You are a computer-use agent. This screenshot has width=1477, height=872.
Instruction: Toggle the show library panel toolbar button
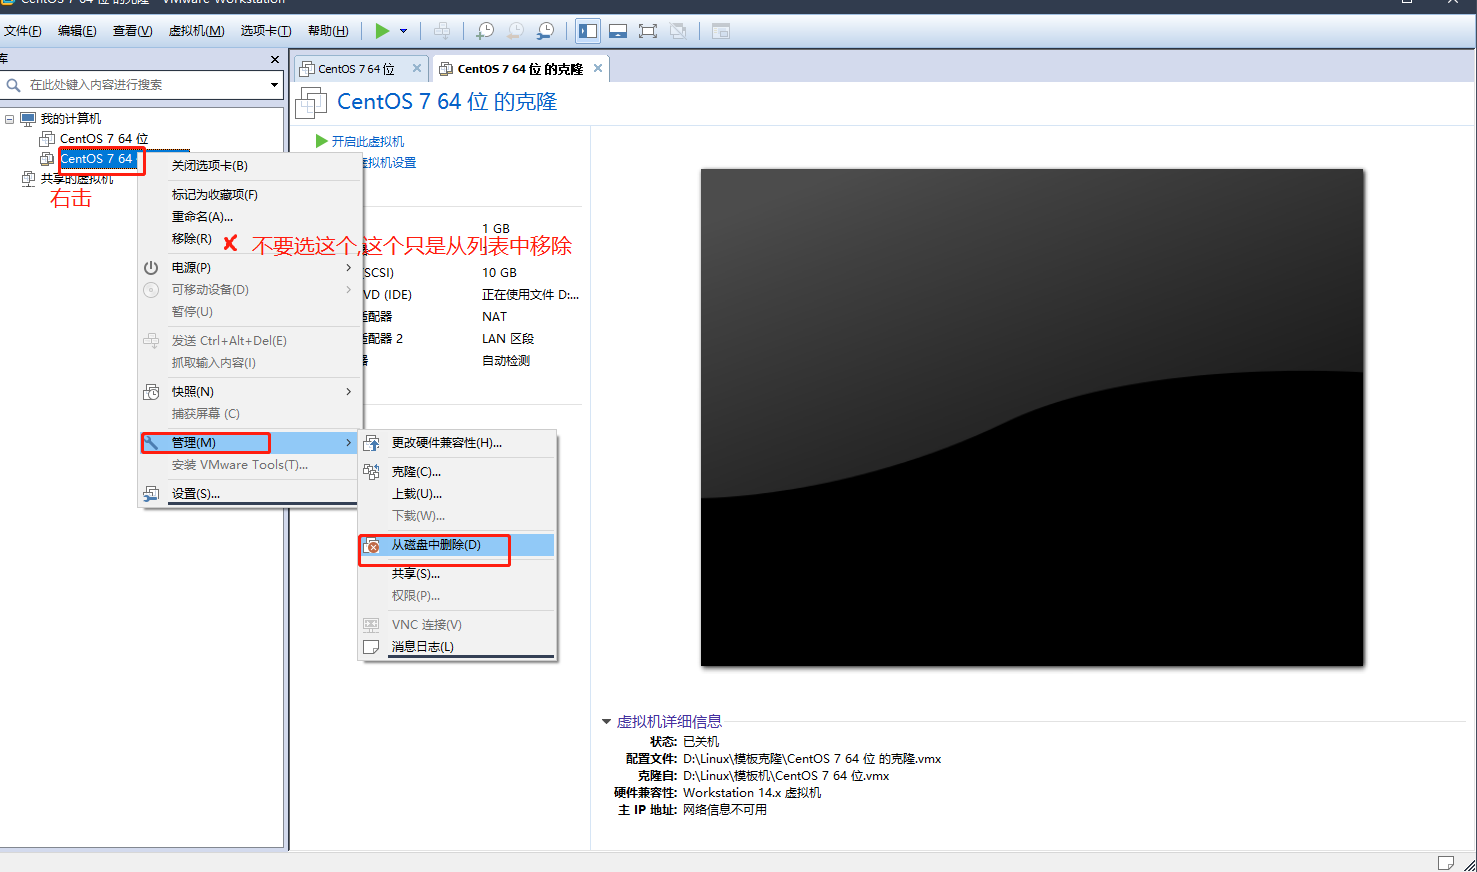point(588,31)
